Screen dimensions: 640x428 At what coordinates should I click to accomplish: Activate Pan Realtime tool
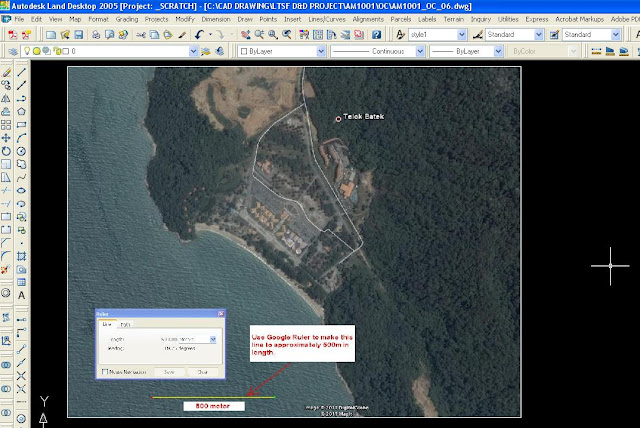click(x=245, y=35)
